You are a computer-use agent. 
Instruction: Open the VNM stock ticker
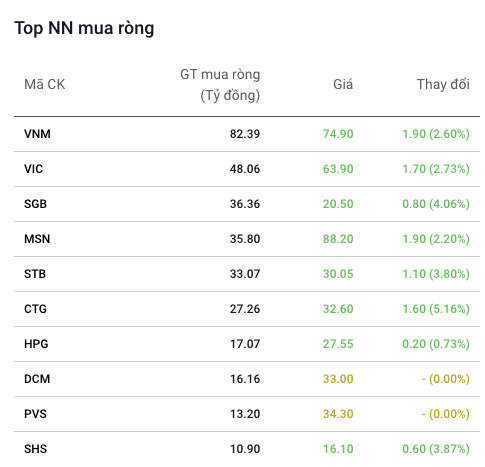point(37,134)
